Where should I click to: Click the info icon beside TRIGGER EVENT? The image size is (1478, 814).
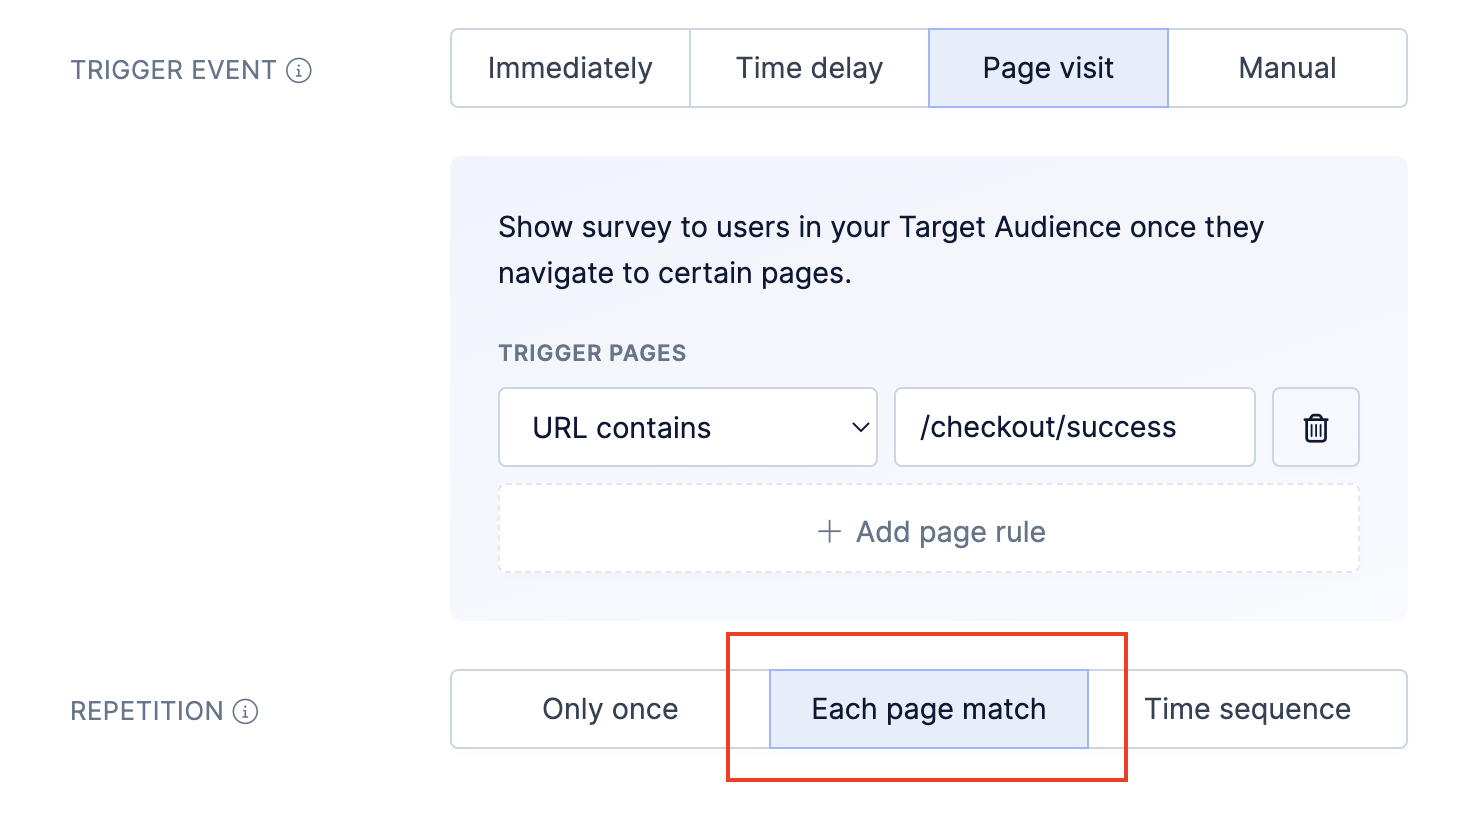pos(299,71)
